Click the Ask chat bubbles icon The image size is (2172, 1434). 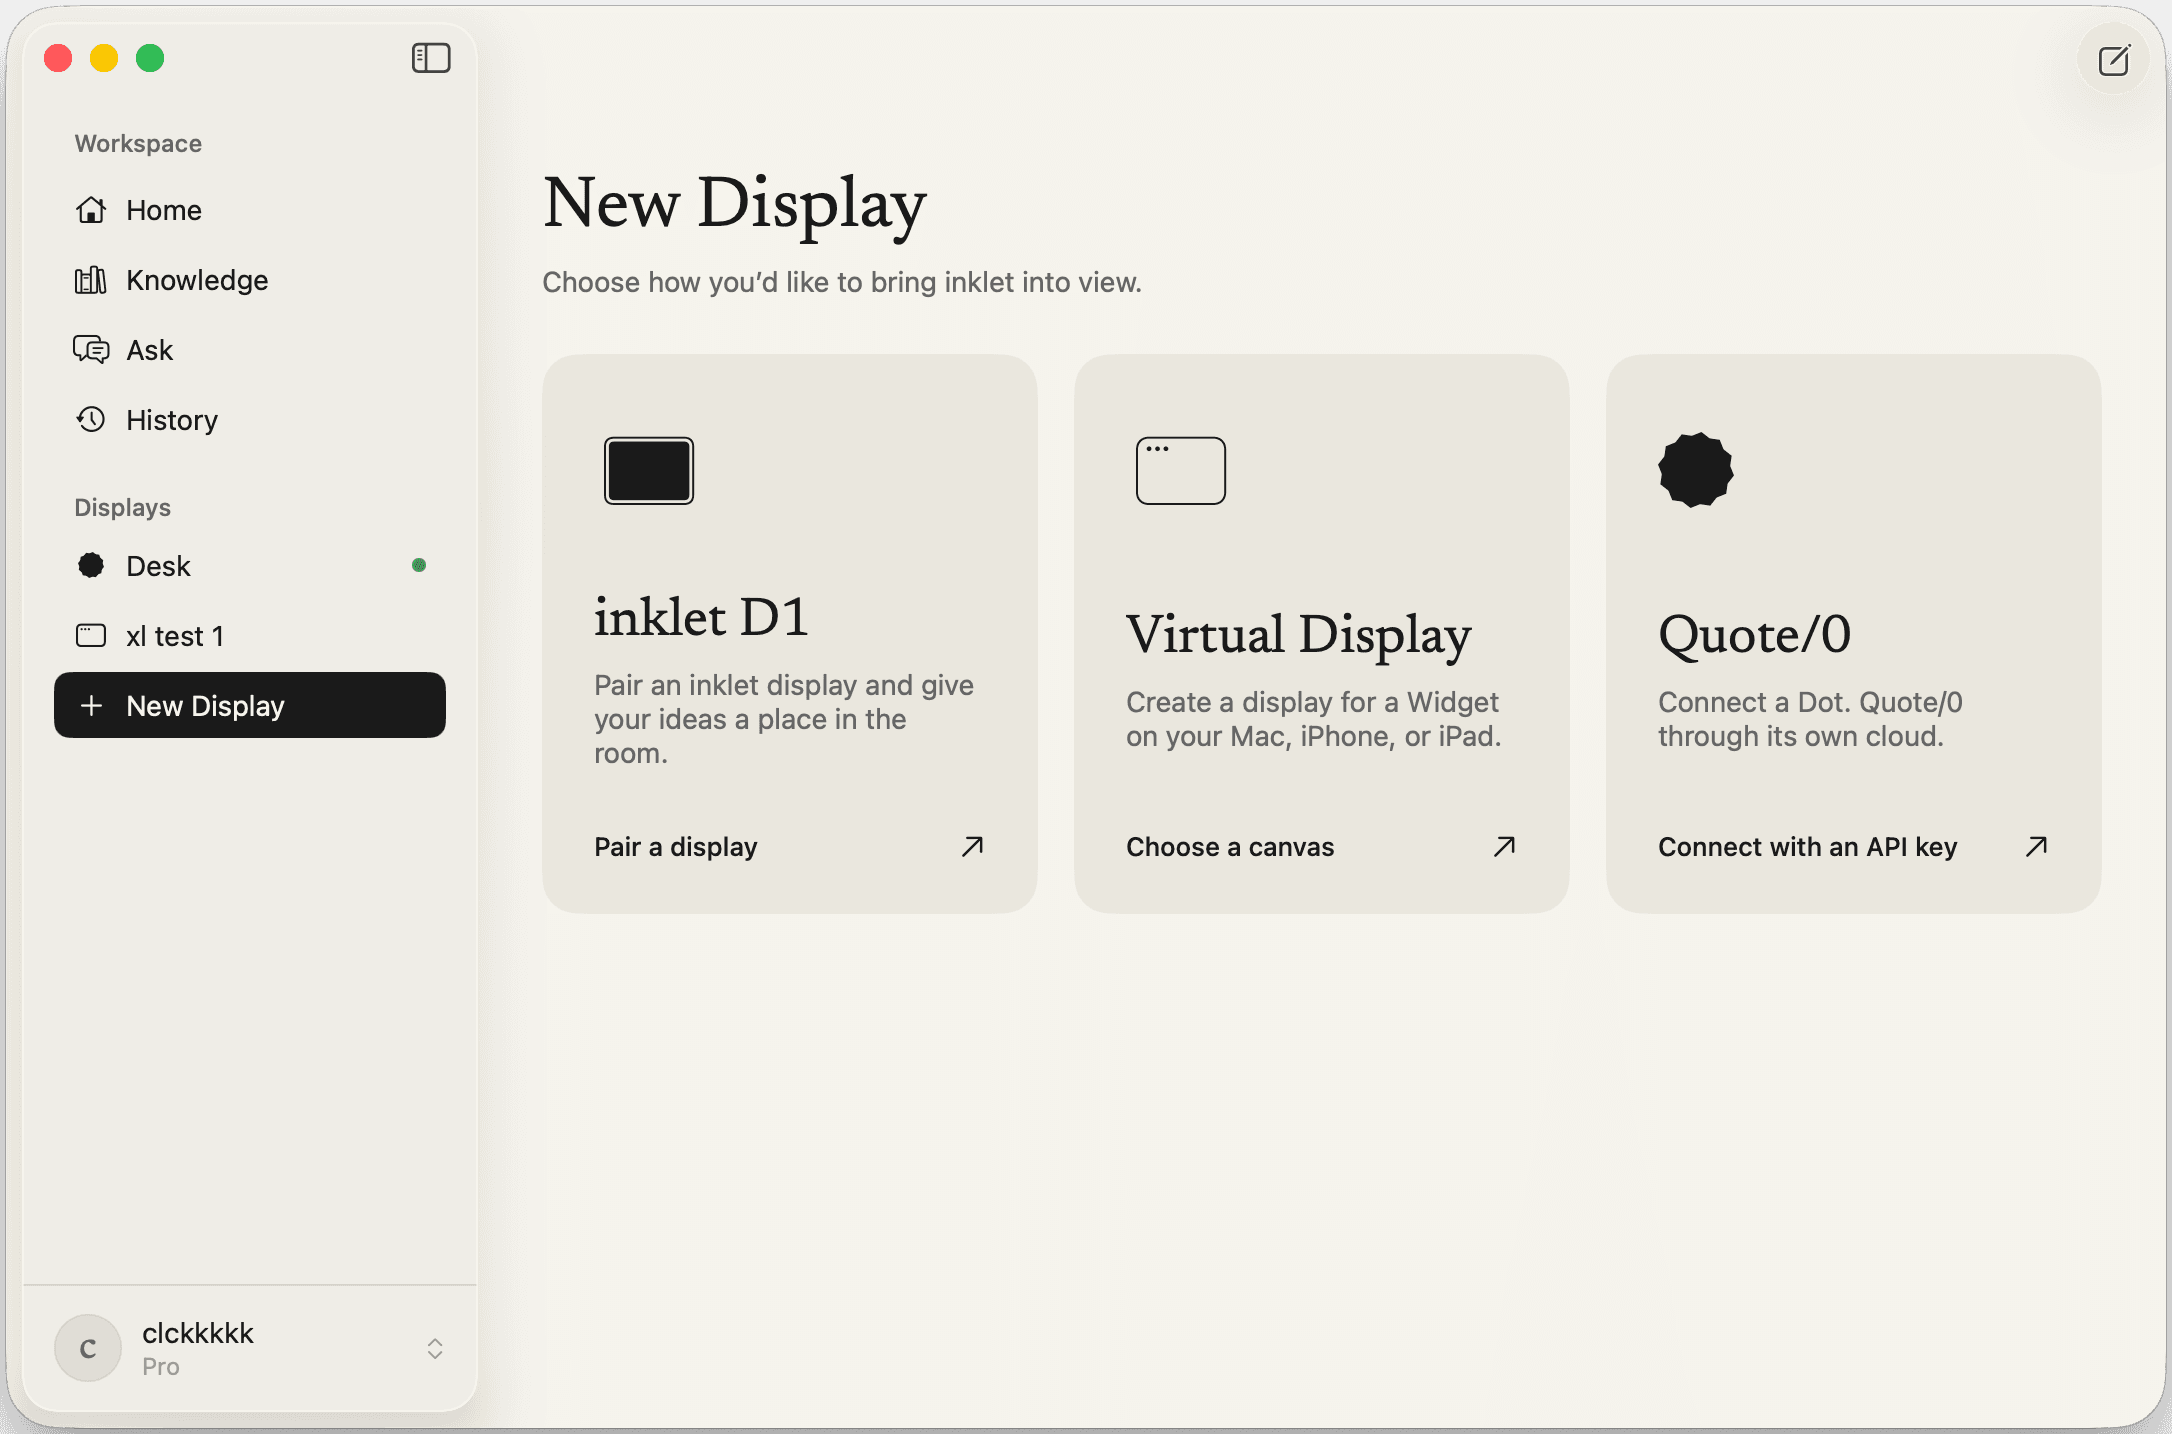(x=91, y=350)
